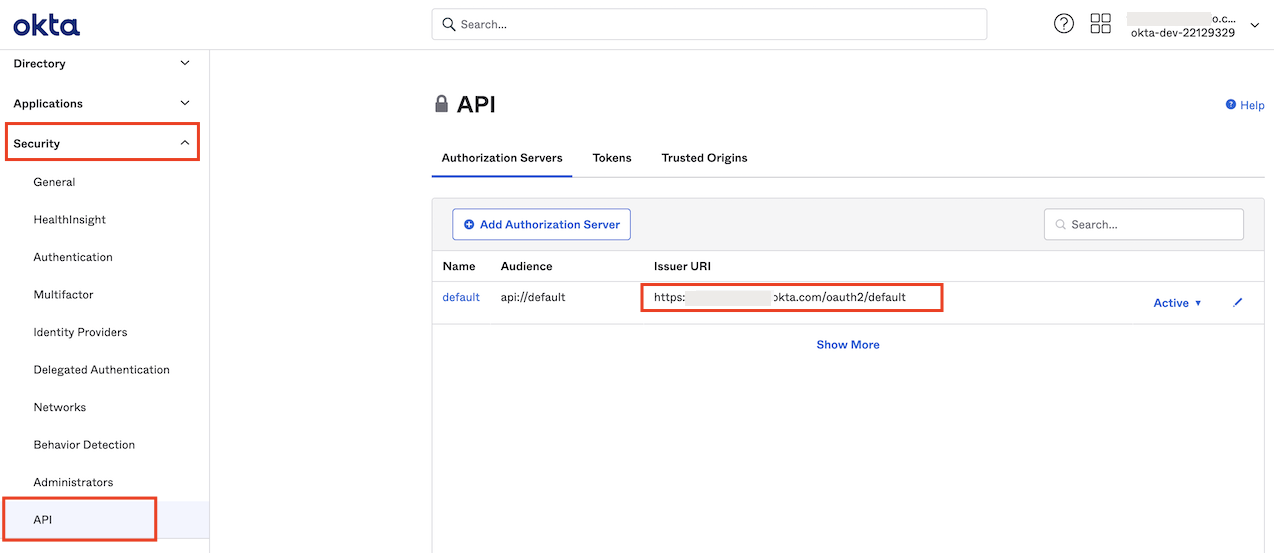Click the Okta logo
This screenshot has width=1274, height=553.
click(46, 25)
